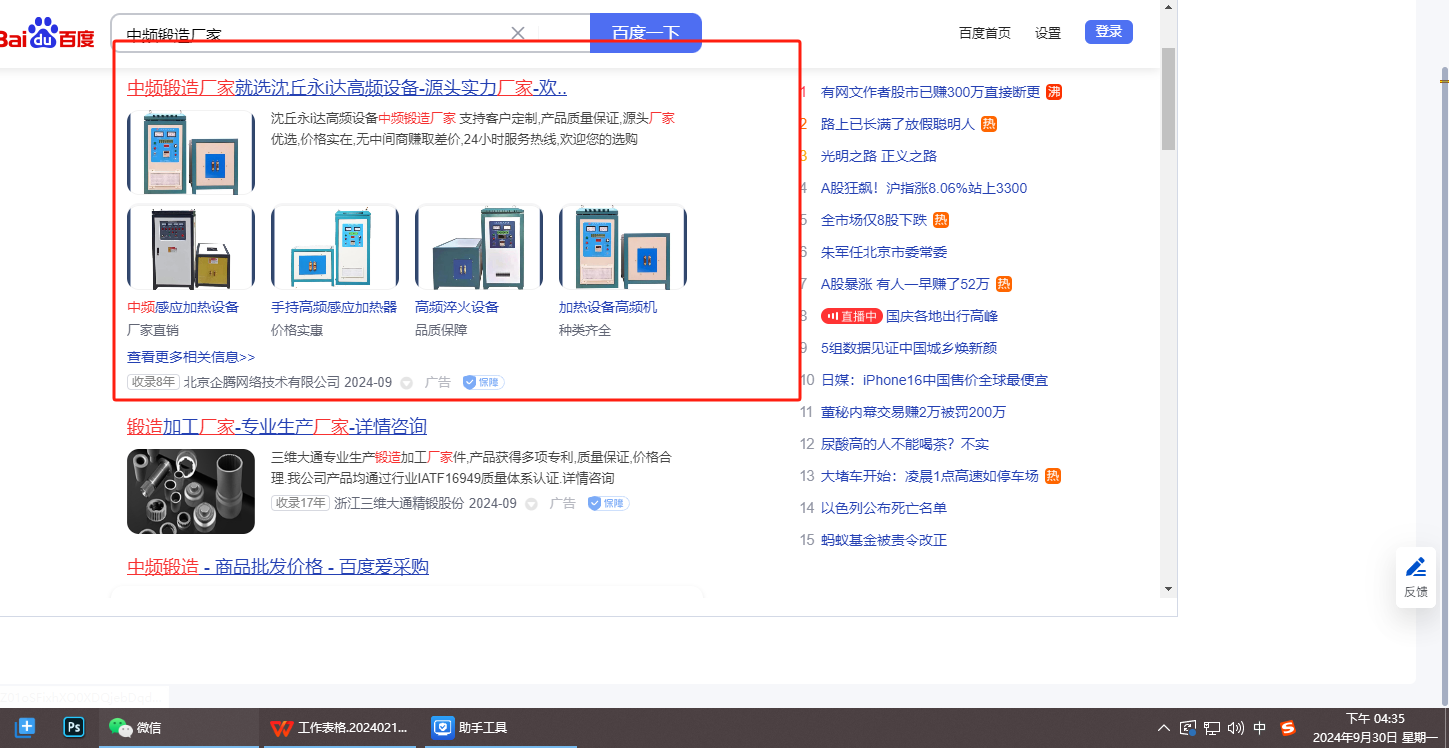Click the 保障 badge under the first ad
1449x748 pixels.
click(x=483, y=382)
